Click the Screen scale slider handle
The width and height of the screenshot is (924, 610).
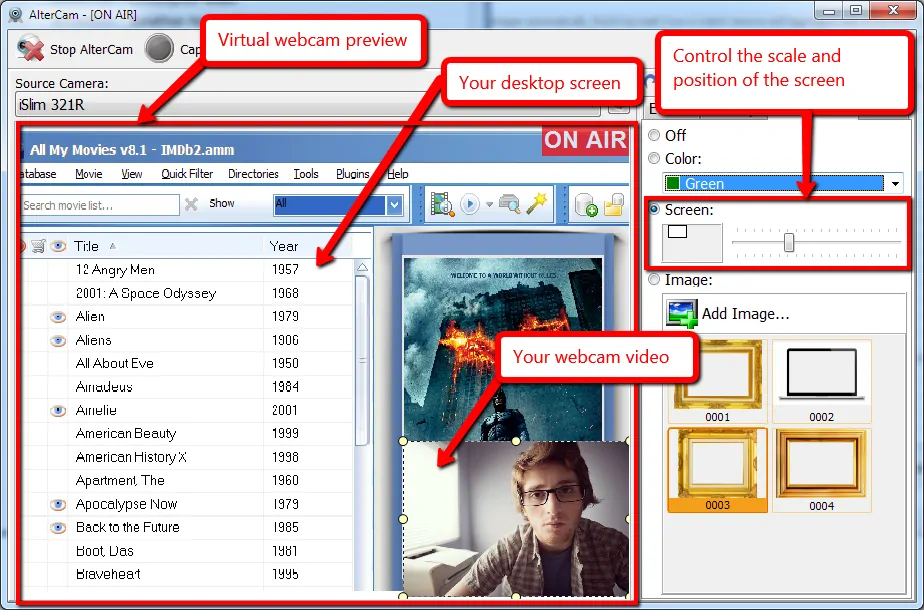click(789, 242)
